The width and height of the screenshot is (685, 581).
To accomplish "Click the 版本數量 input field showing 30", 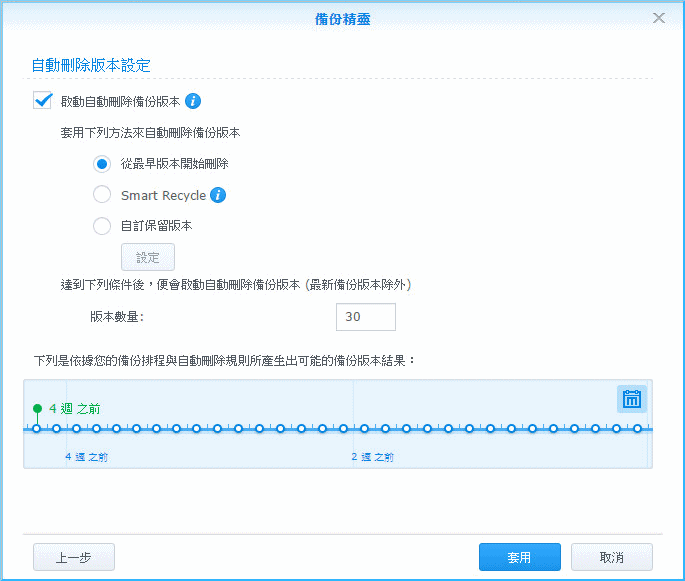I will point(365,317).
